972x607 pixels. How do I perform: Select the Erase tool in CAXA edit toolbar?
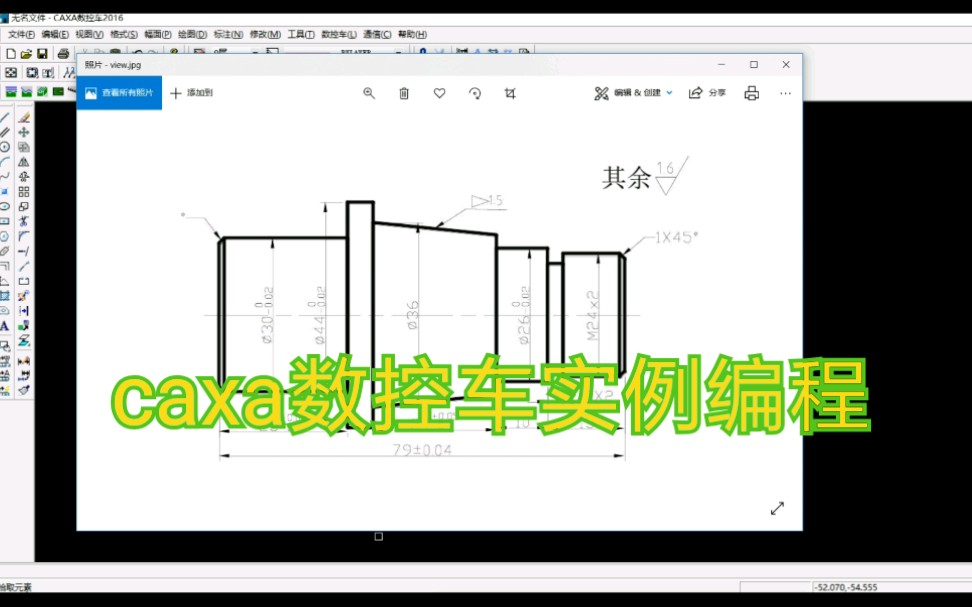(24, 117)
